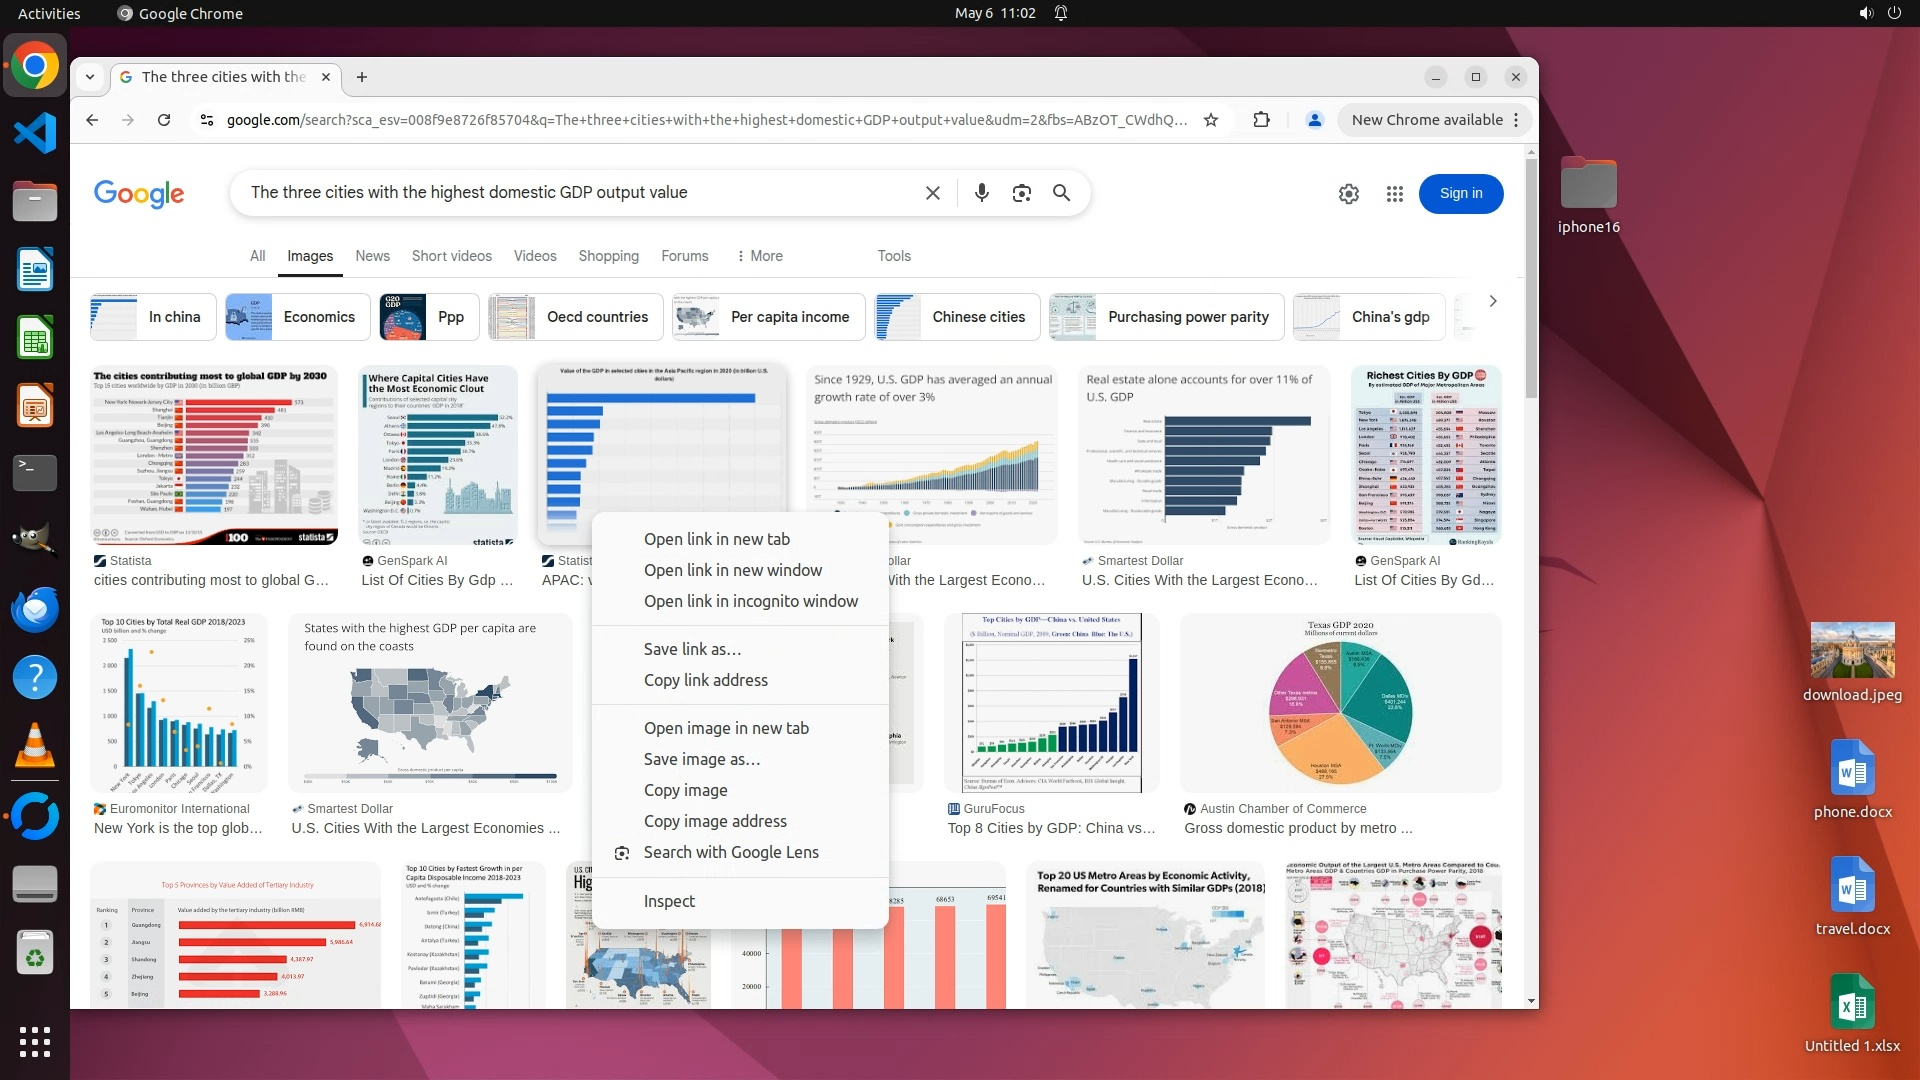The height and width of the screenshot is (1080, 1920).
Task: Select the 'Chinese cities' filter chip
Action: (957, 317)
